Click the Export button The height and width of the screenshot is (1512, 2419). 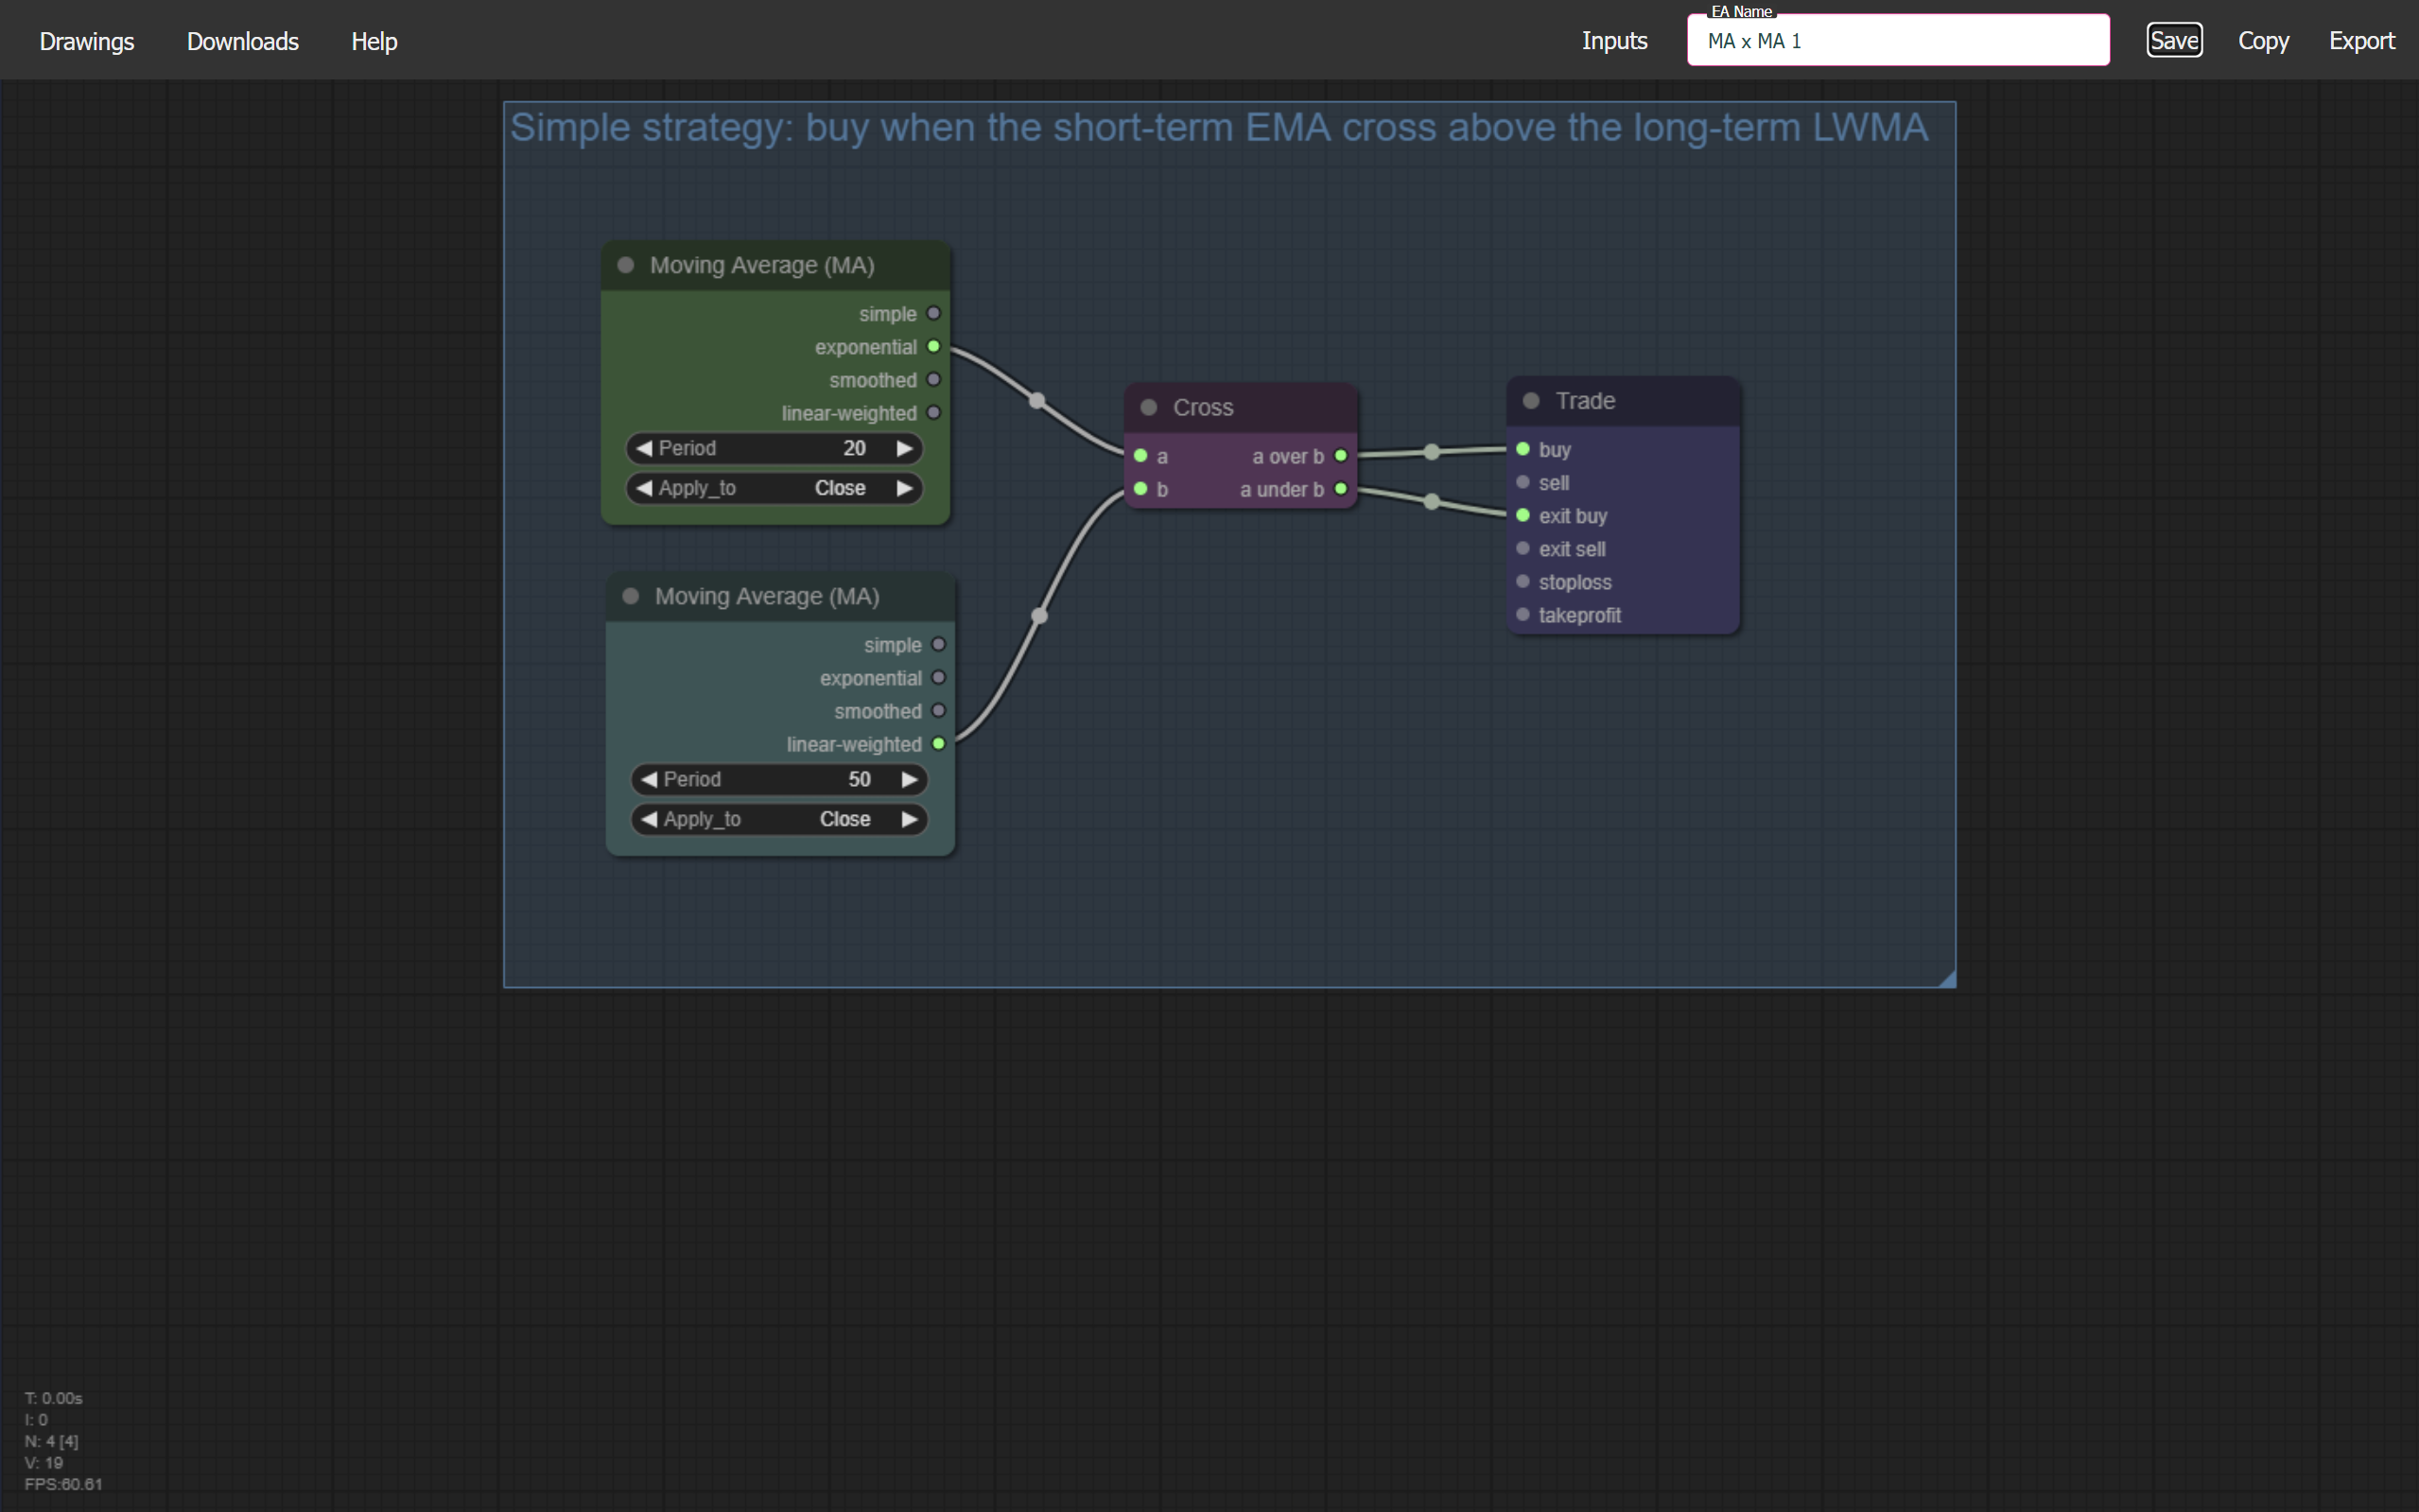[x=2362, y=41]
